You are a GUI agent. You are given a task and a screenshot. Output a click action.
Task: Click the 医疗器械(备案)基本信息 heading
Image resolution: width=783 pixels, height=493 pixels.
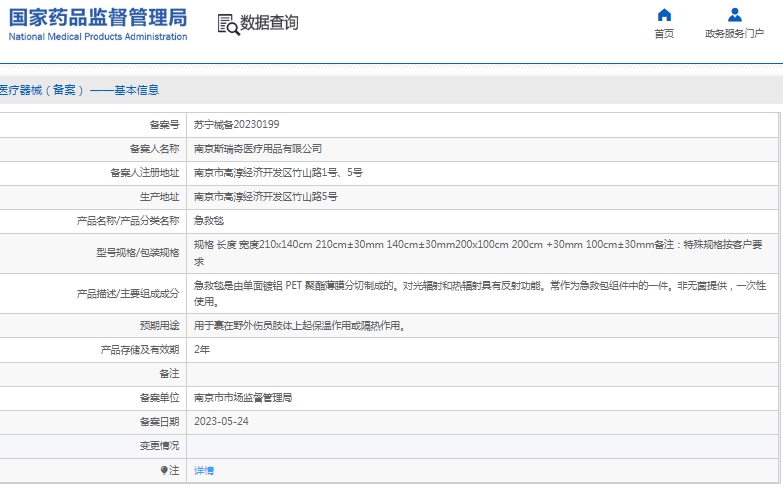pyautogui.click(x=79, y=90)
